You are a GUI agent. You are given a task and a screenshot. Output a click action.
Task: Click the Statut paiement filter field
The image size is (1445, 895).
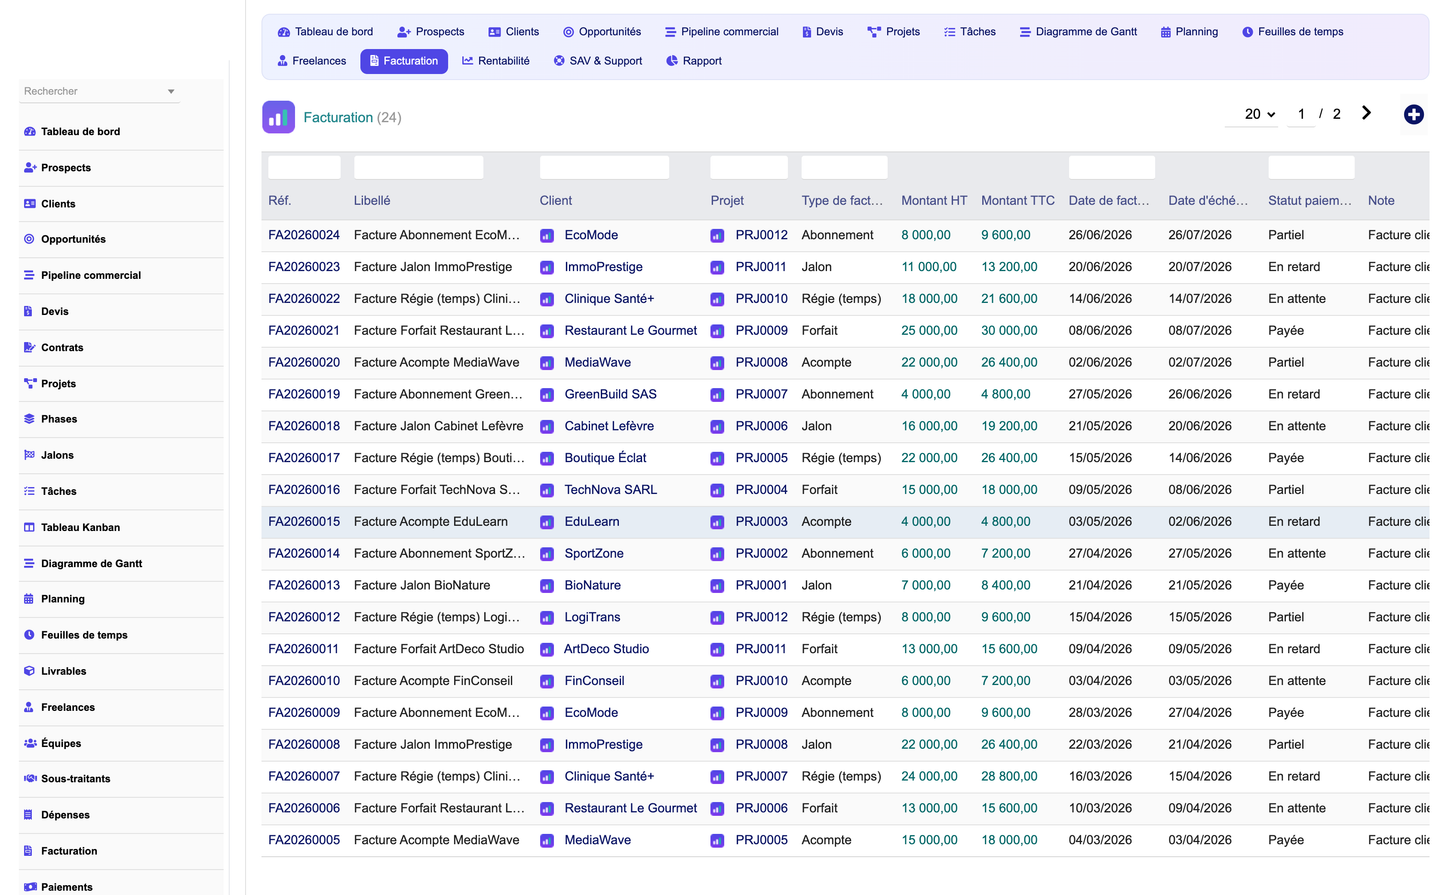click(1312, 167)
